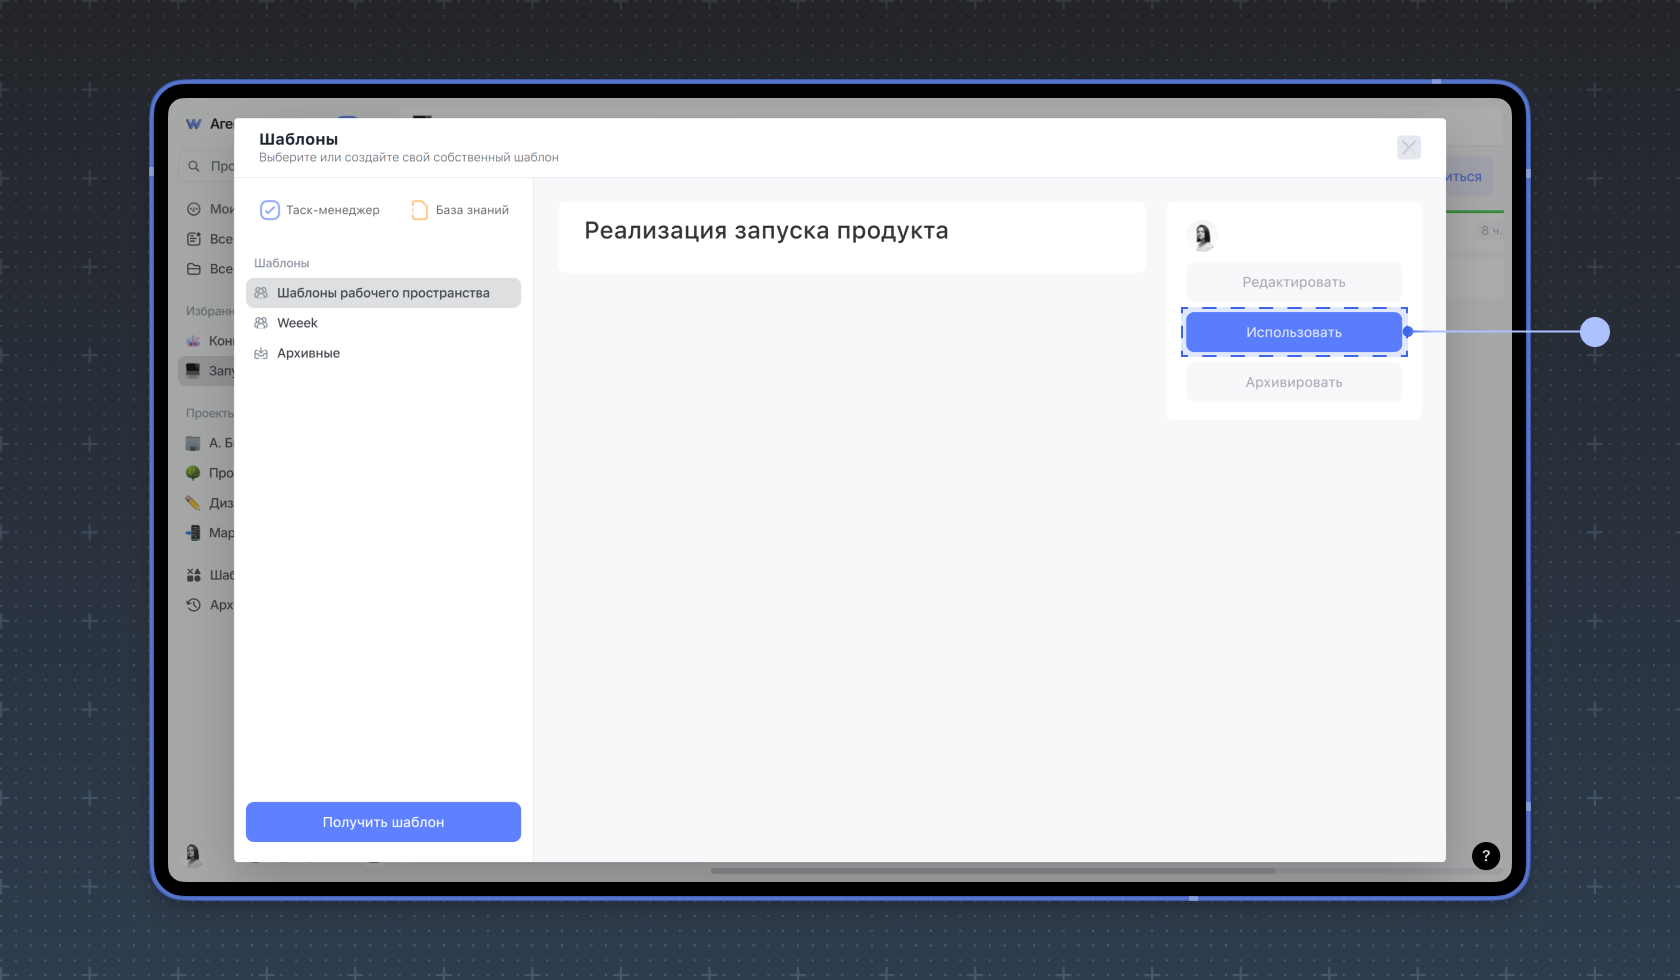Click the Архивные inbox icon
The image size is (1680, 980).
coord(261,353)
